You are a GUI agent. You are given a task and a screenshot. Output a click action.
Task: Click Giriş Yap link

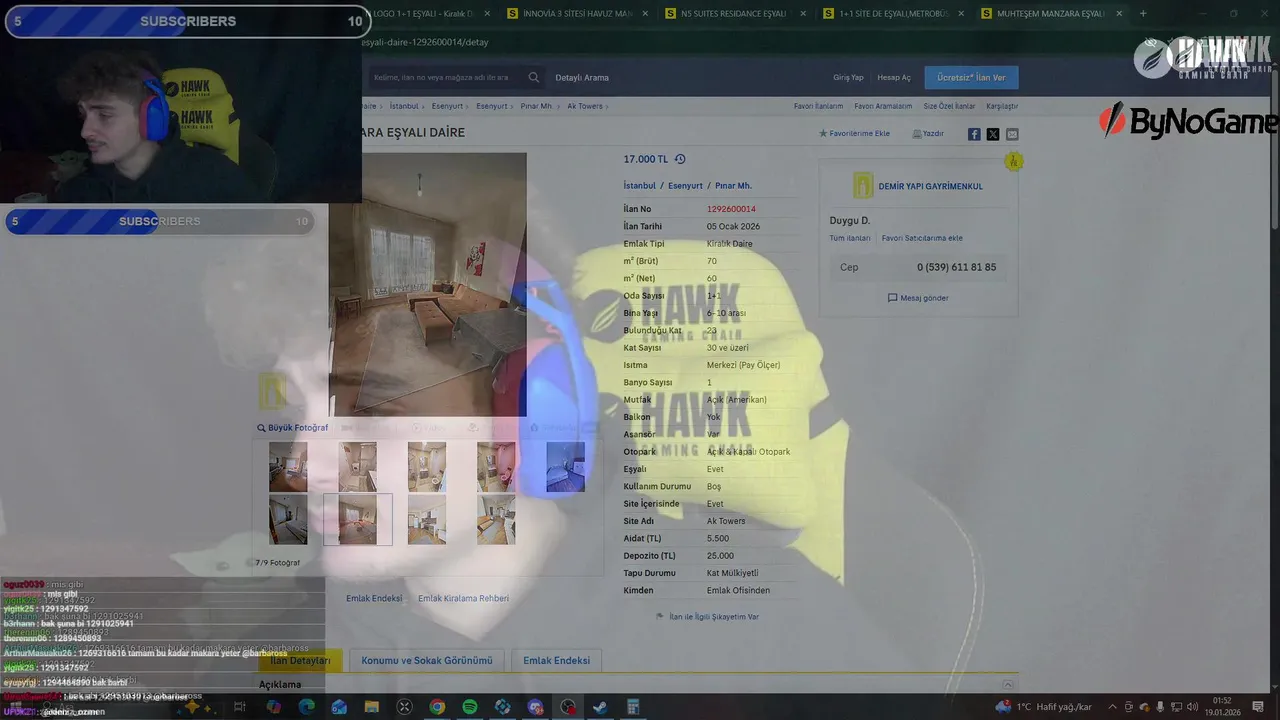coord(848,77)
